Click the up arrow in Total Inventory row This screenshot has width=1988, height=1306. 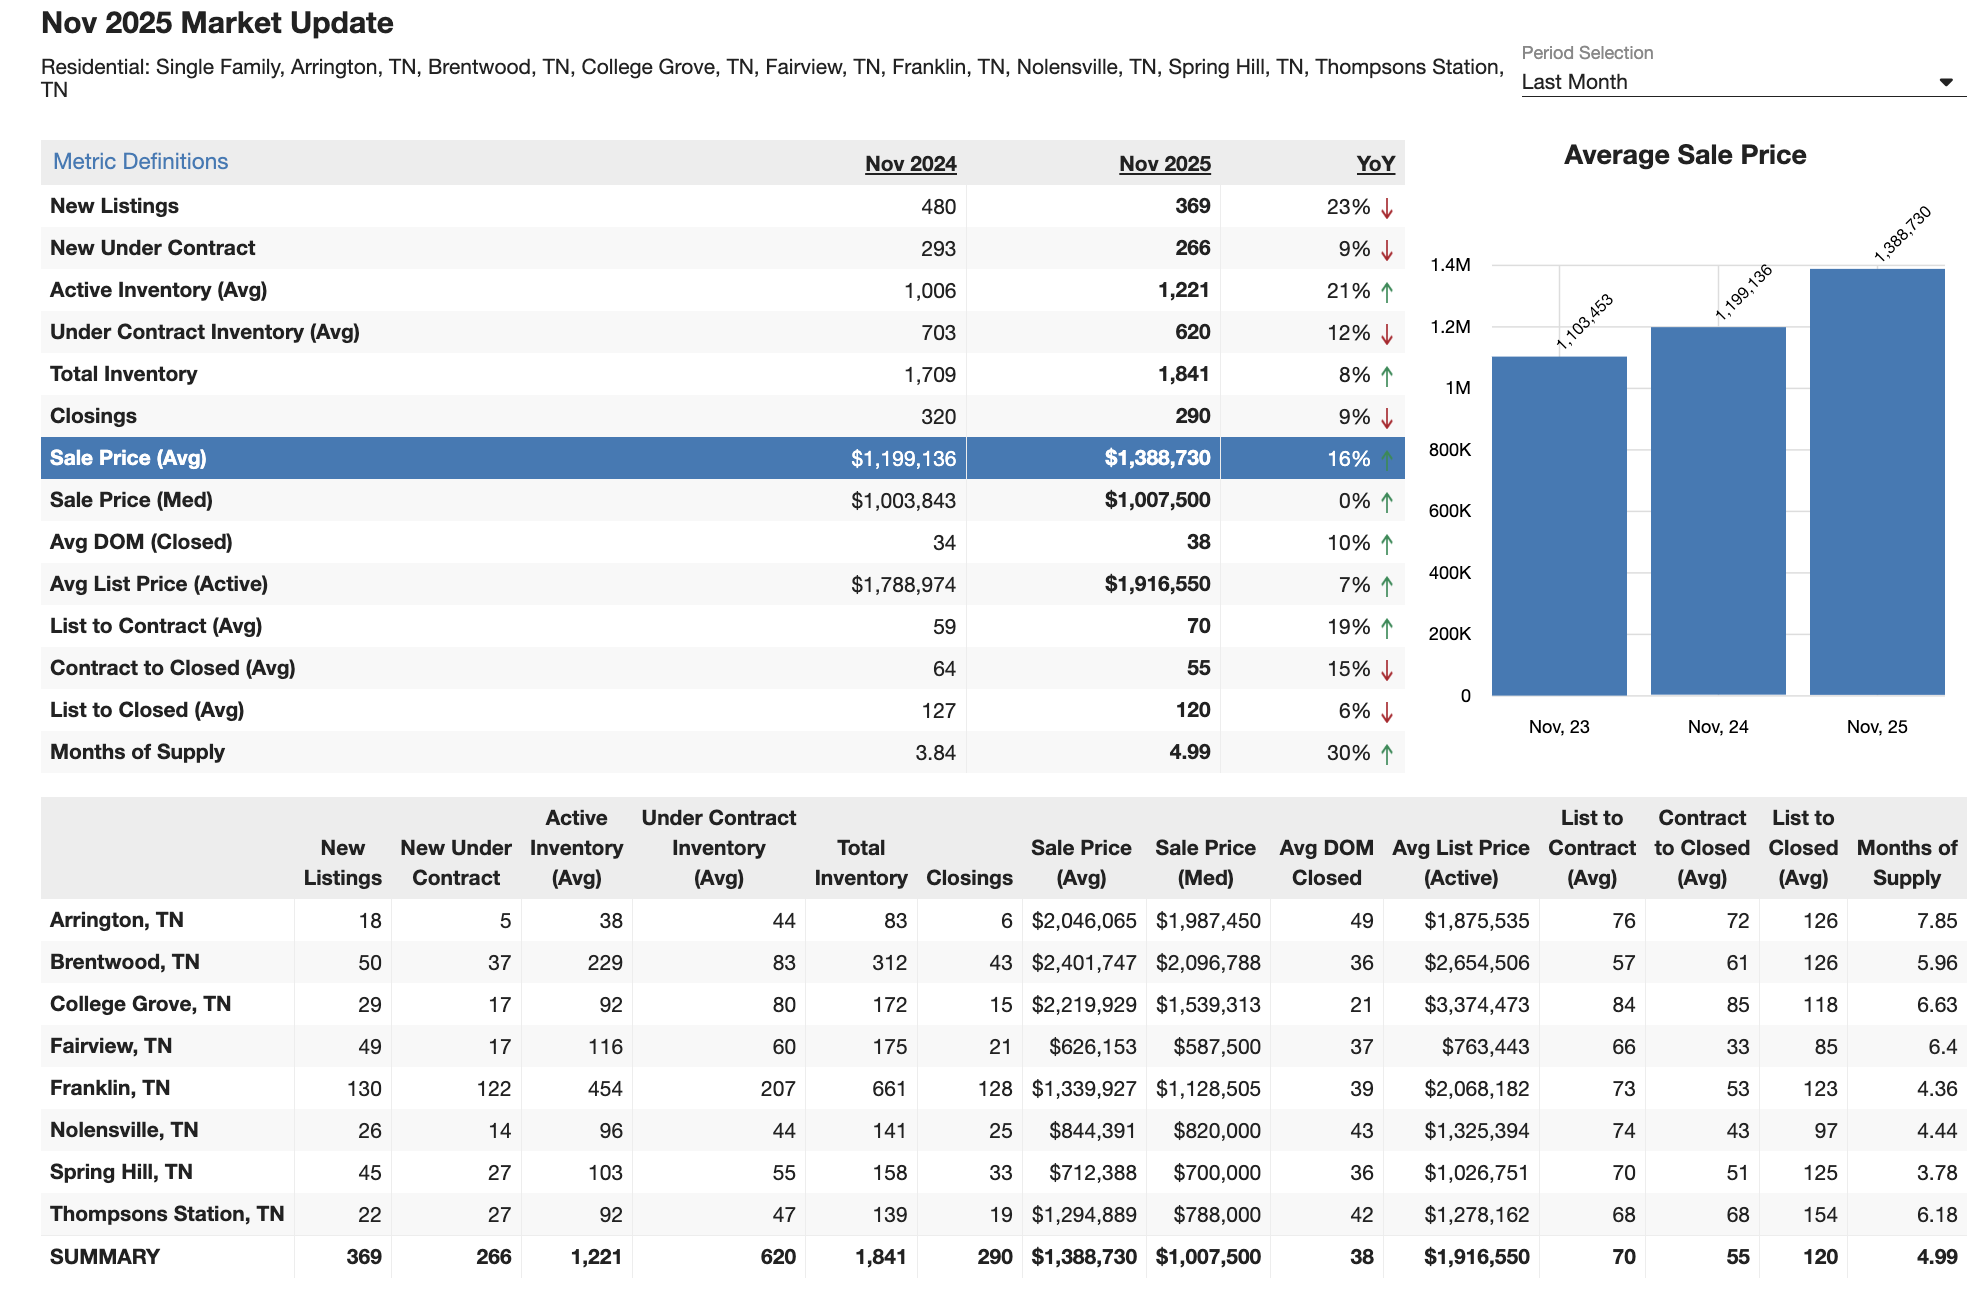click(x=1387, y=376)
